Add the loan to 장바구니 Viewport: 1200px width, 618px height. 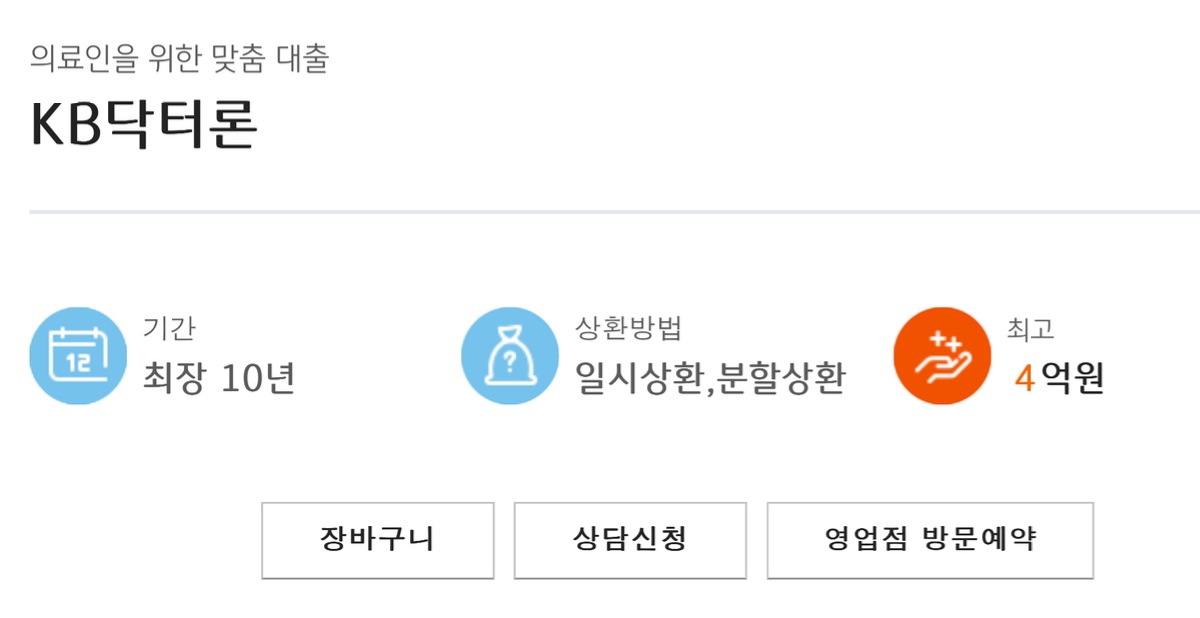378,540
